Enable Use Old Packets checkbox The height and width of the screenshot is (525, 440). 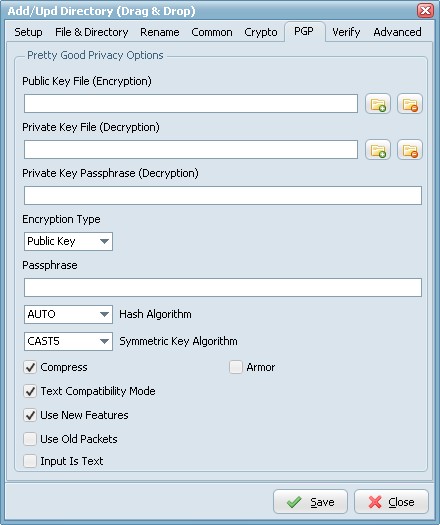pyautogui.click(x=30, y=439)
